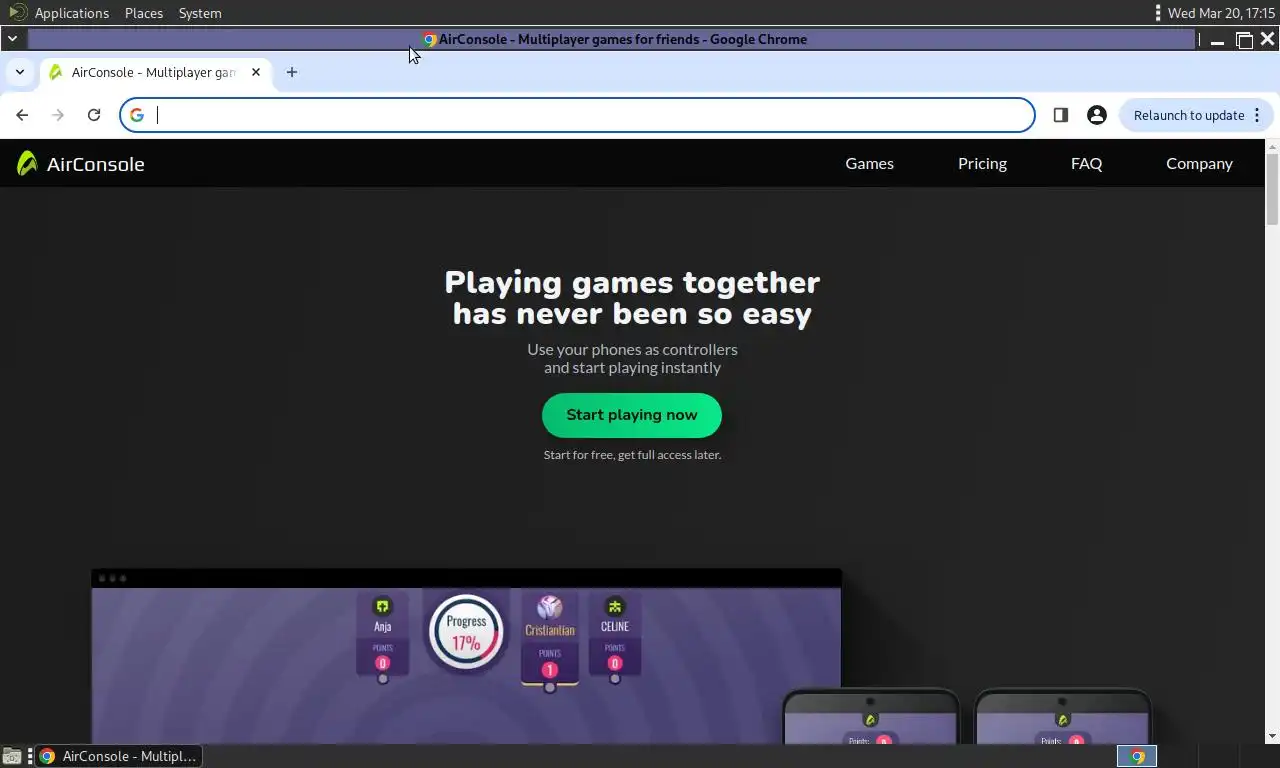1280x768 pixels.
Task: Click the Progress 17% circle indicator
Action: 466,632
